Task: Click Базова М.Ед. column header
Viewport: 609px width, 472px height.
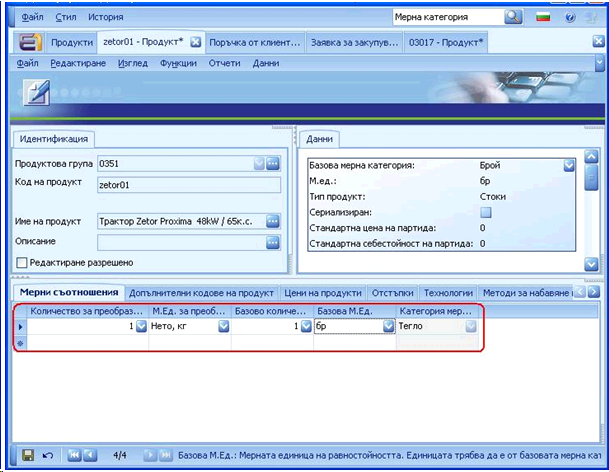Action: 355,311
